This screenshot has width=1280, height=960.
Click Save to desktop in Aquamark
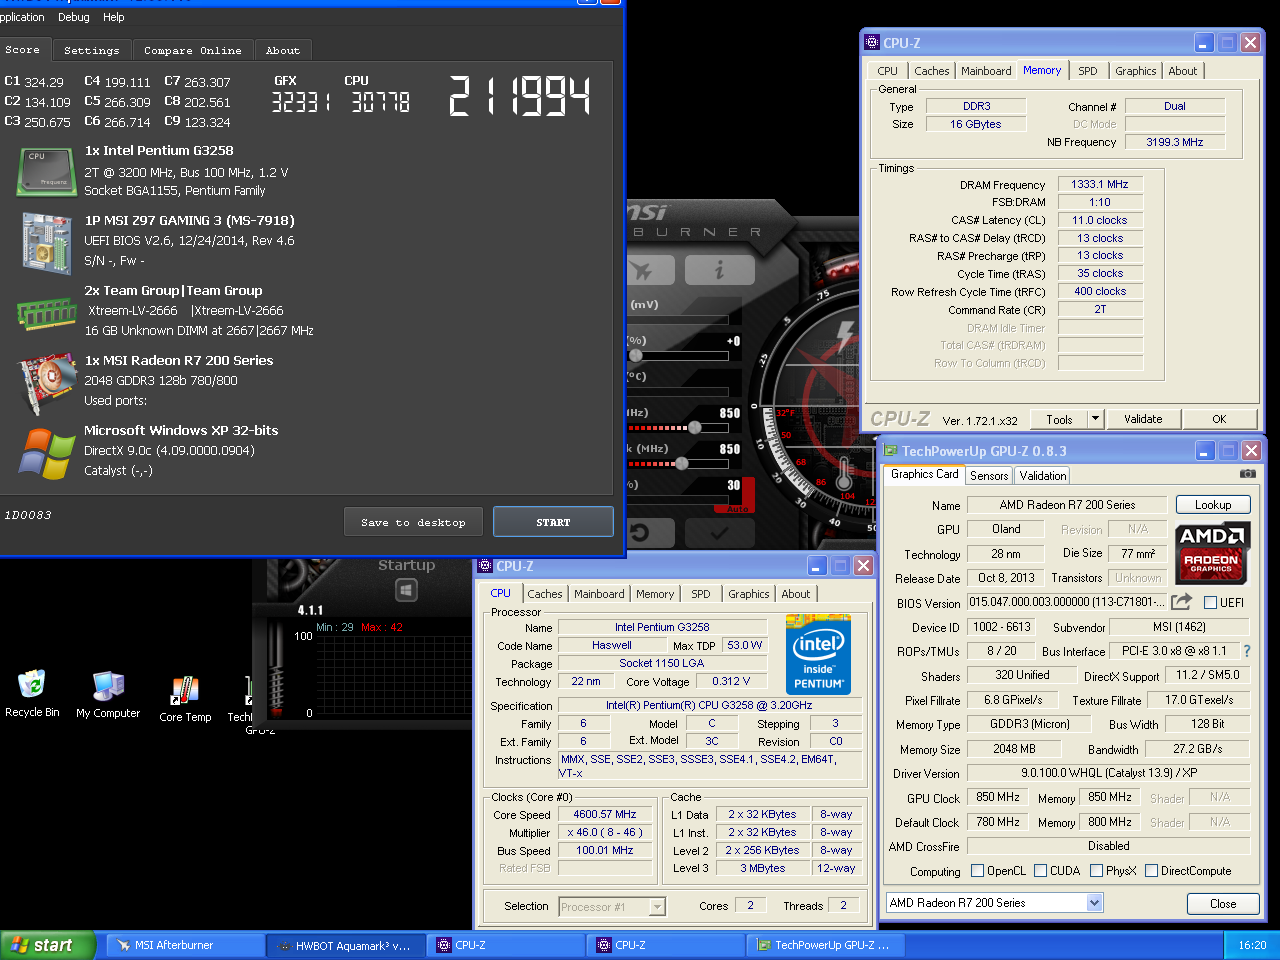413,522
